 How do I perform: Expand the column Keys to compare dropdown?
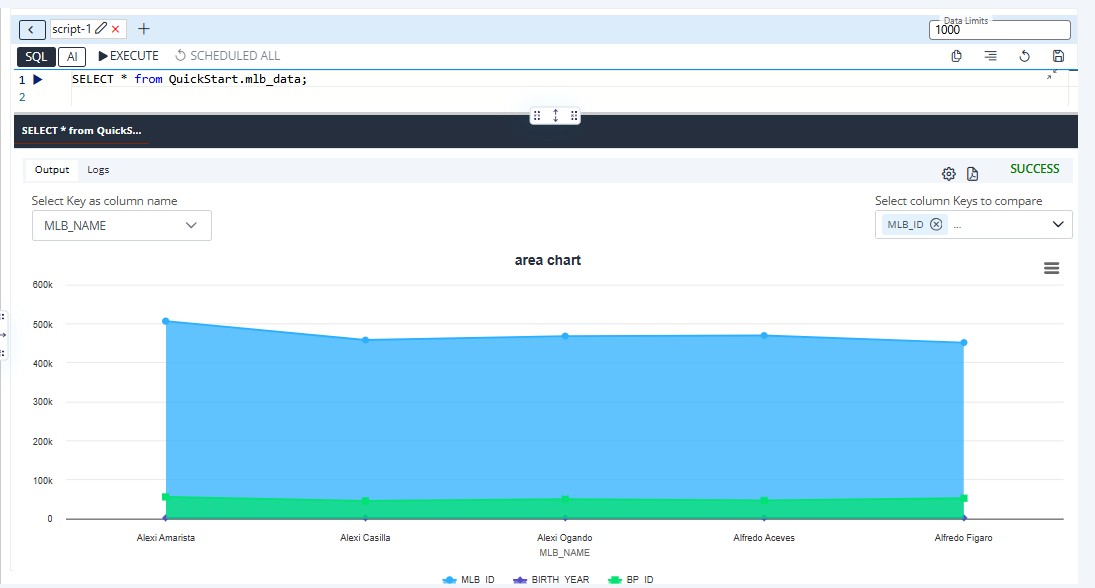(x=1058, y=225)
